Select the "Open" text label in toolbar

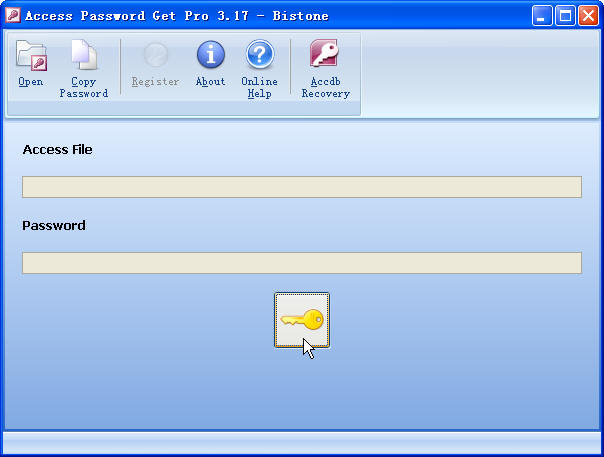coord(31,82)
